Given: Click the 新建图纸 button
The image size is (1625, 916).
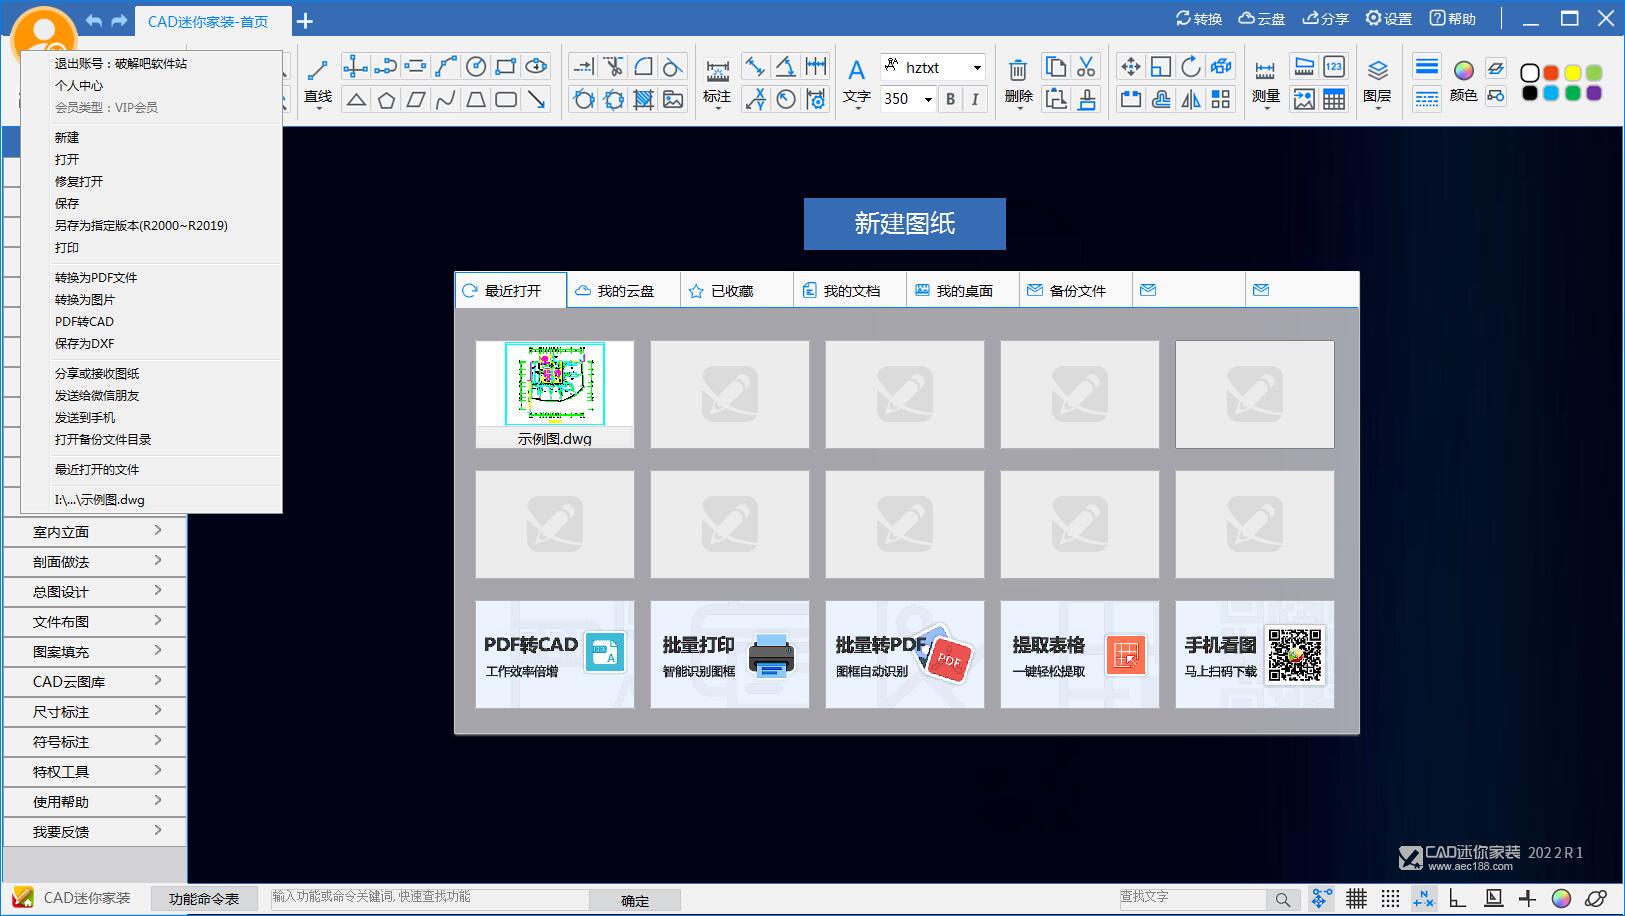Looking at the screenshot, I should click(904, 223).
